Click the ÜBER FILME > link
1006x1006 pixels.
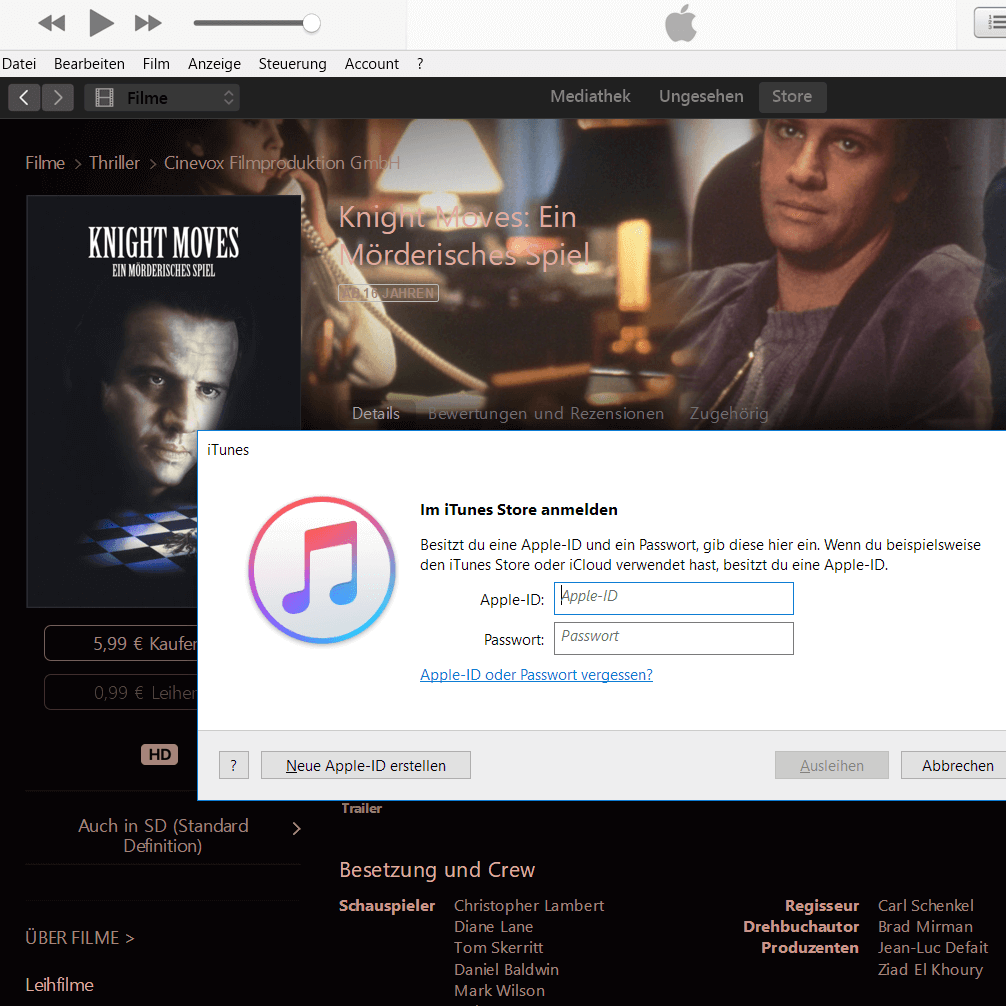tap(80, 938)
